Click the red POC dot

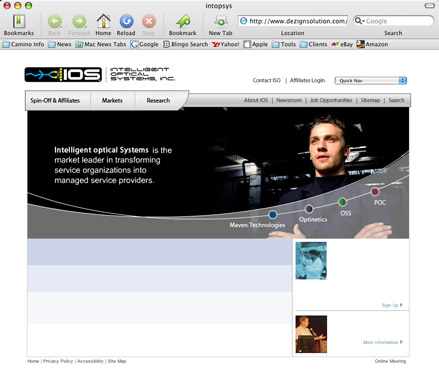[375, 191]
